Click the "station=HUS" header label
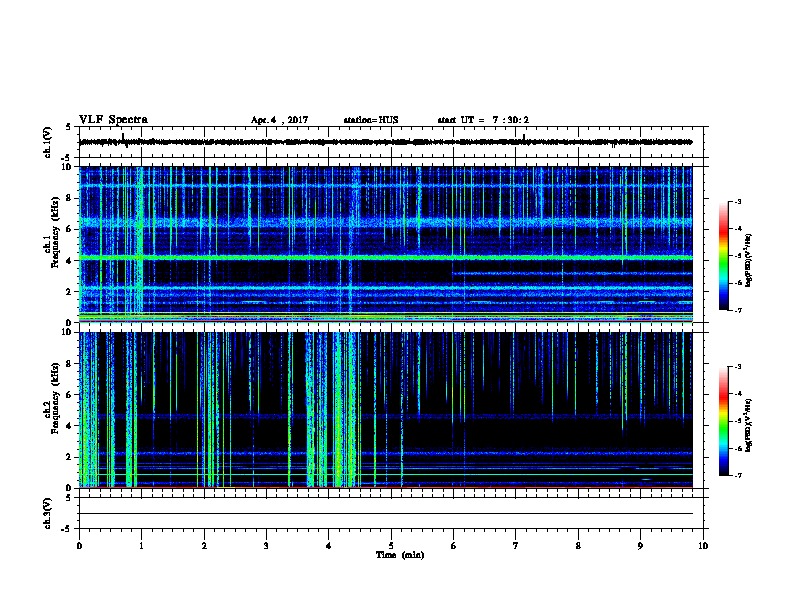Screen dimensions: 792x612 [371, 120]
